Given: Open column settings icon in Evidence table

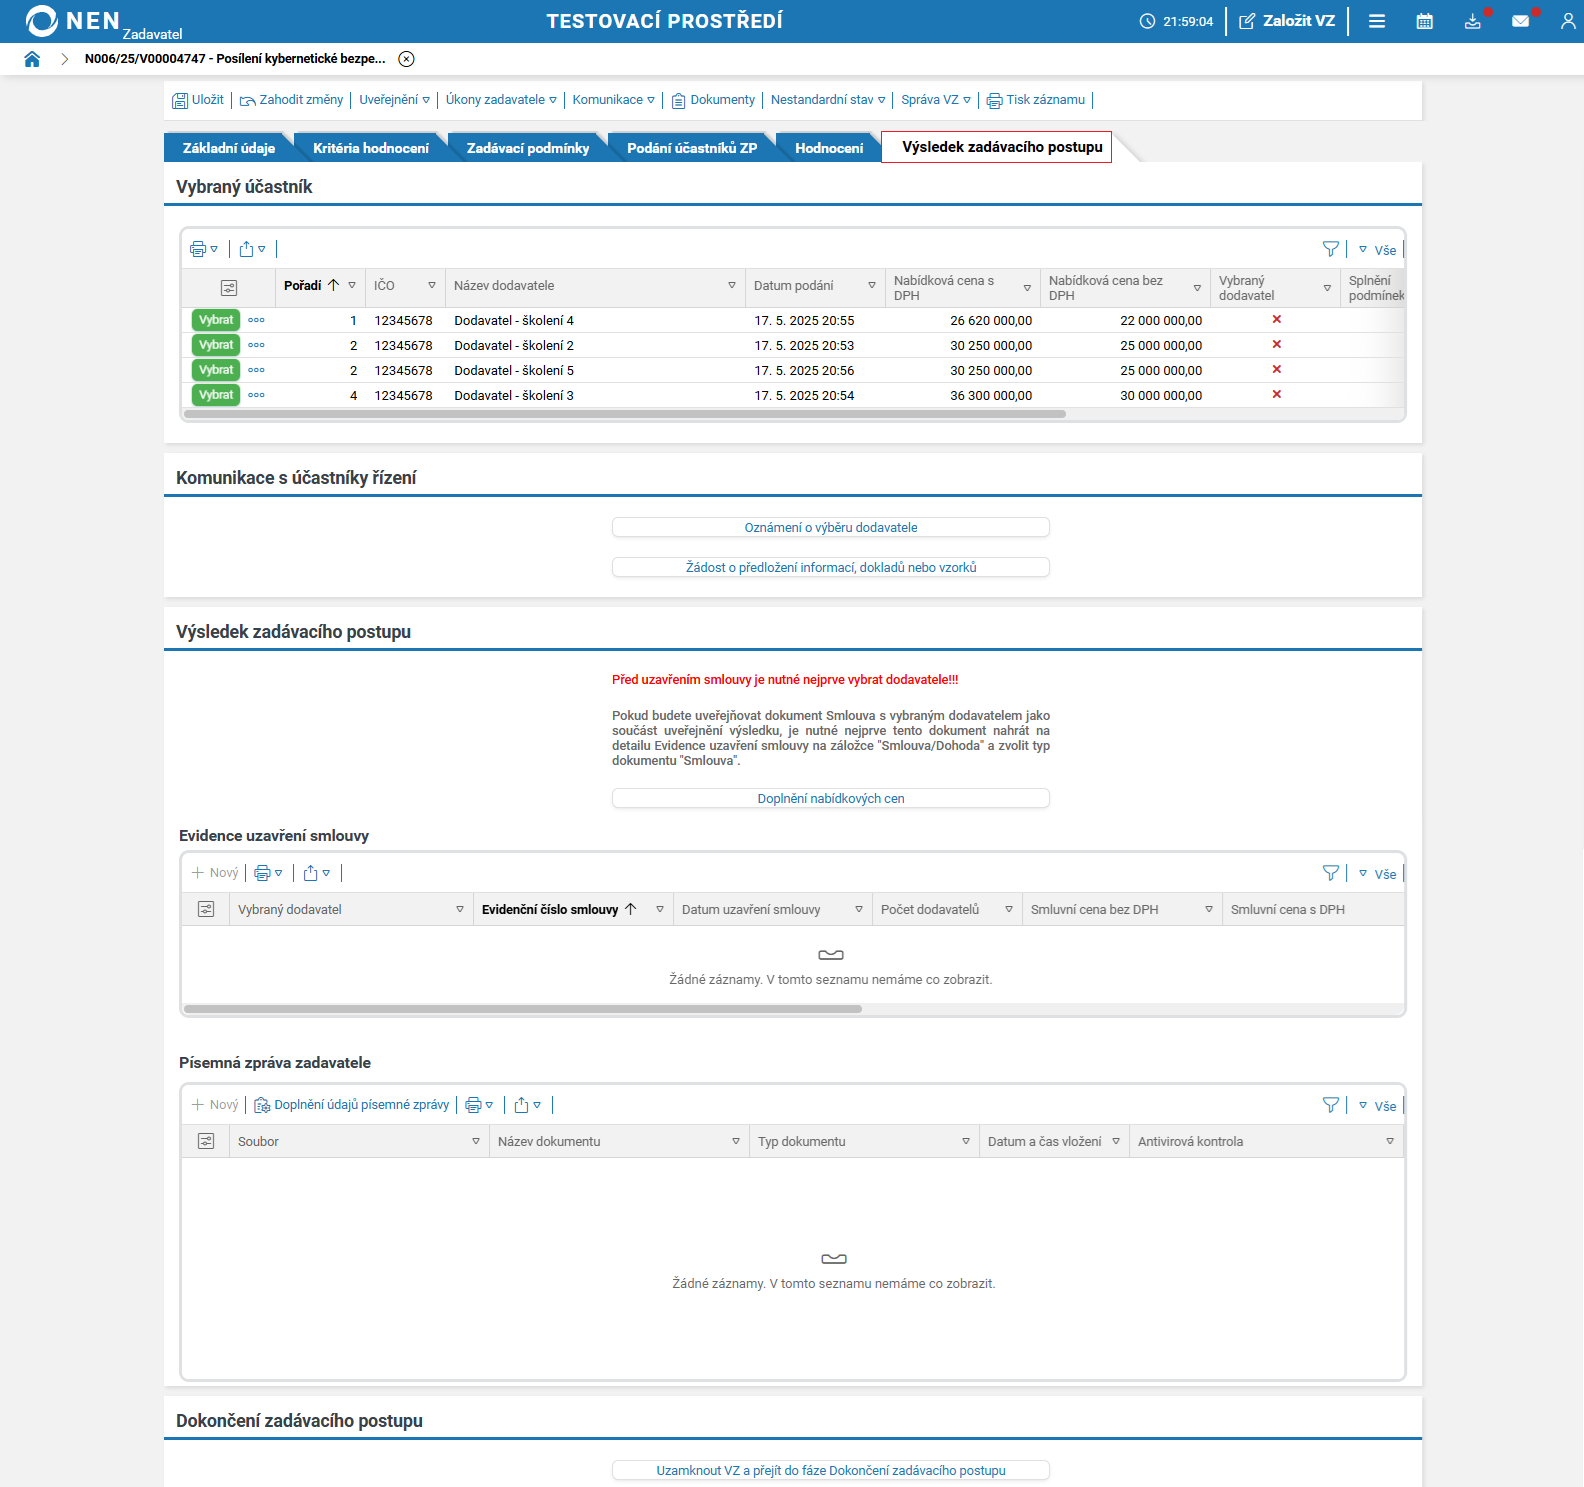Looking at the screenshot, I should tap(206, 909).
